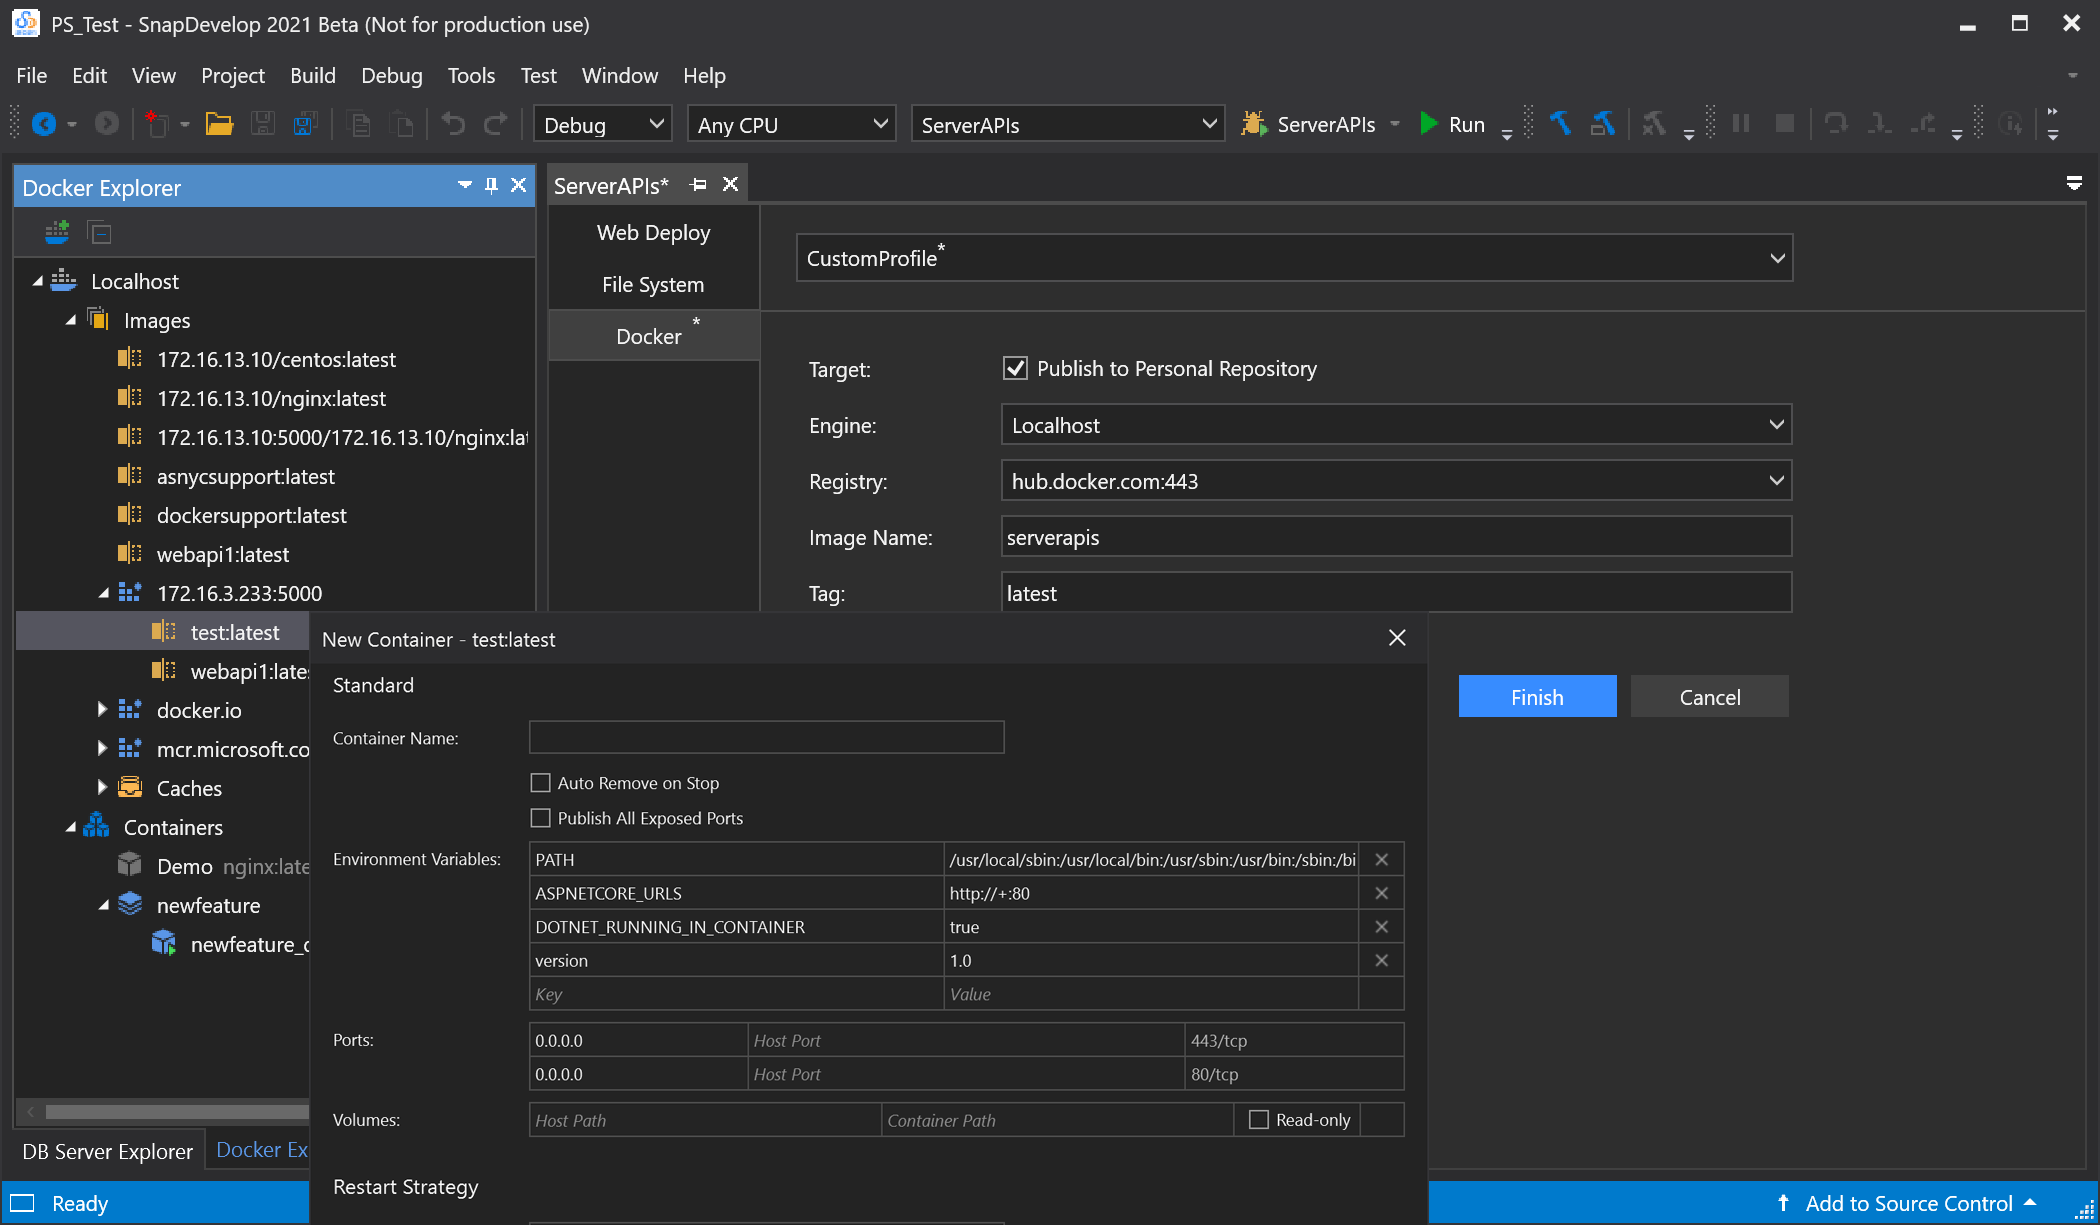The width and height of the screenshot is (2100, 1225).
Task: Click the Paste toolbar icon
Action: (401, 124)
